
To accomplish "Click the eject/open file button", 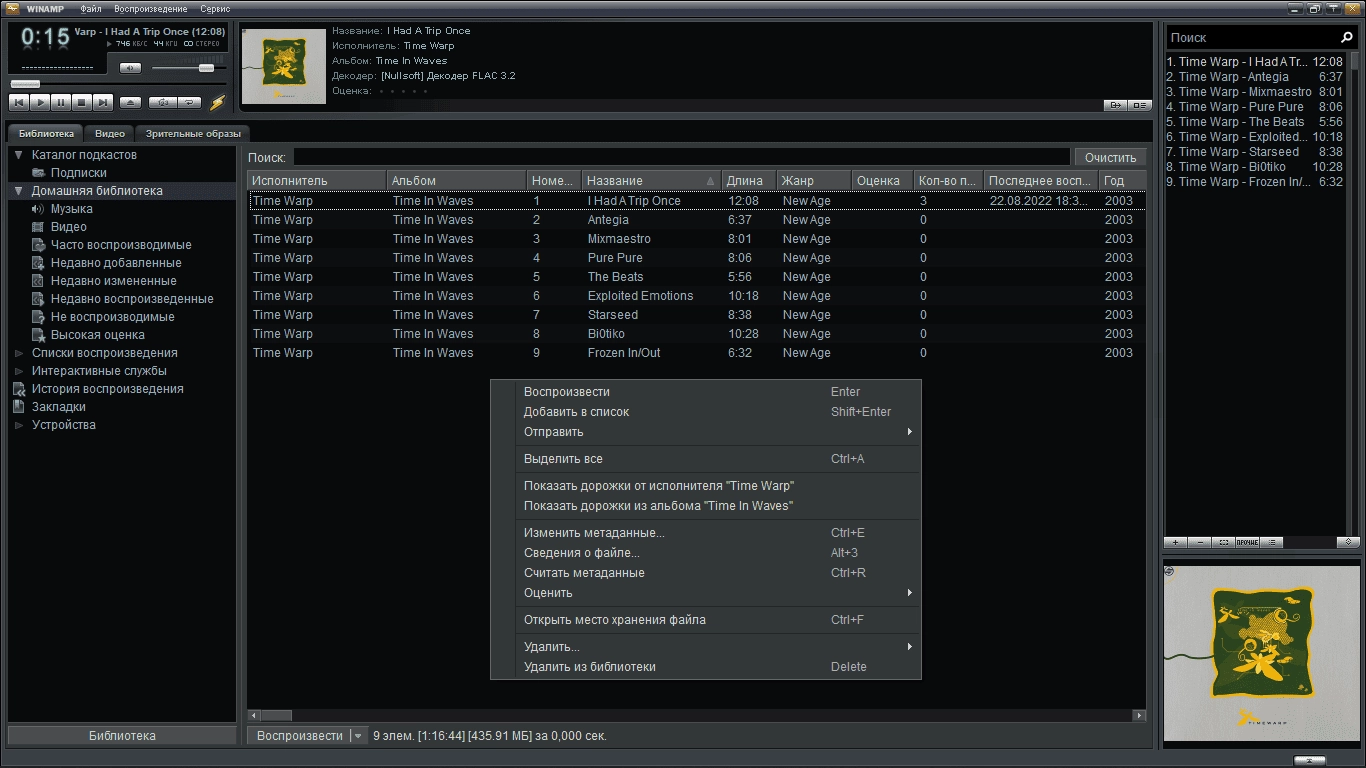I will [x=130, y=103].
